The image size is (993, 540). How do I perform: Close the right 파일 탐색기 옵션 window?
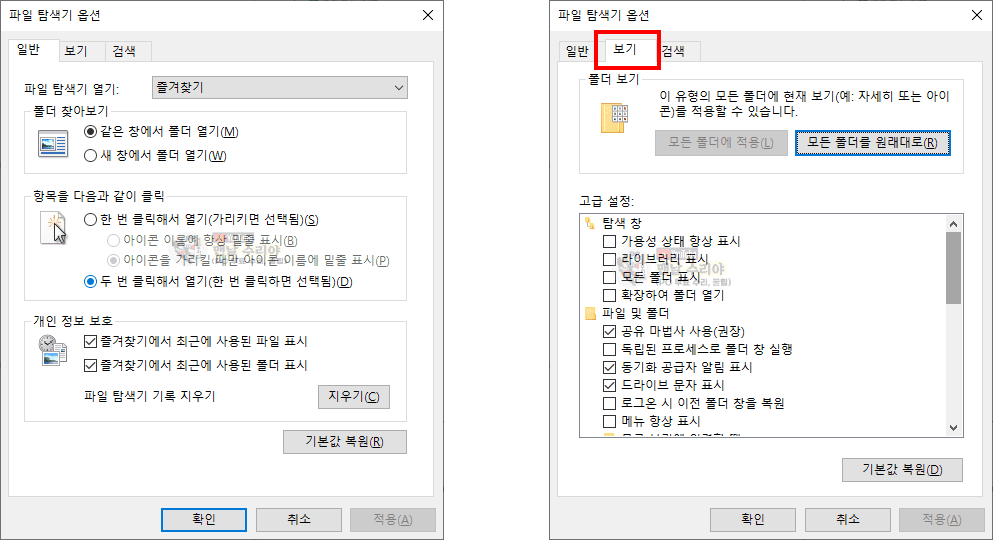(x=977, y=15)
